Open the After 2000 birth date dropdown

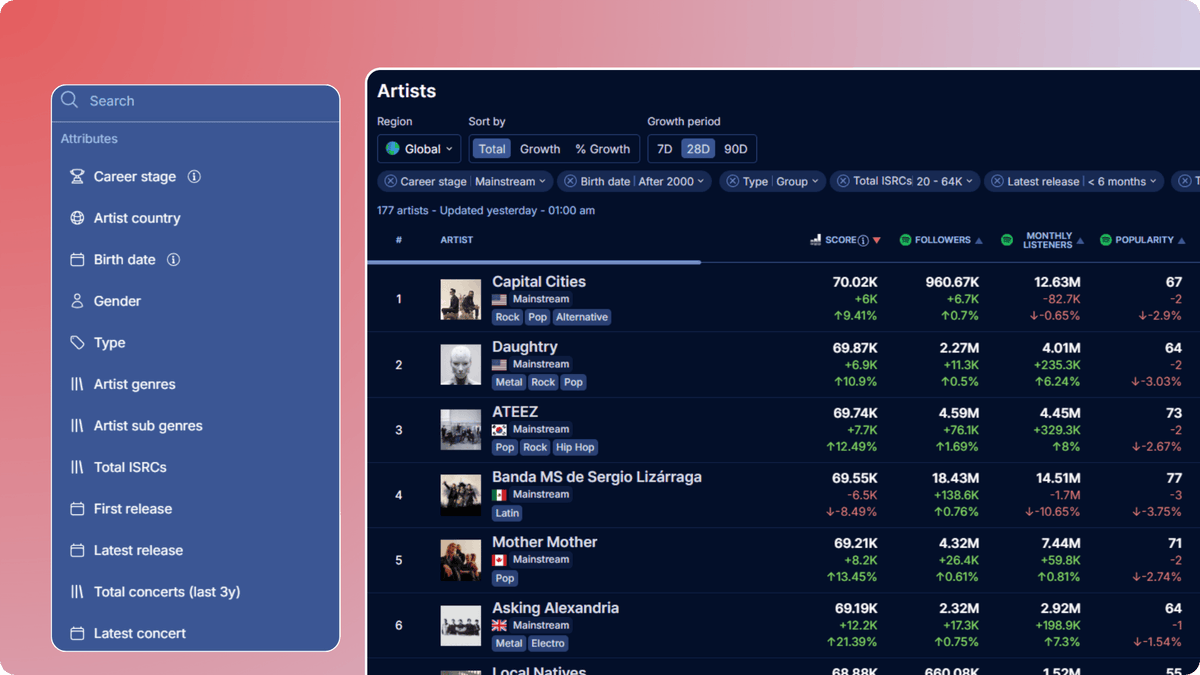coord(671,181)
